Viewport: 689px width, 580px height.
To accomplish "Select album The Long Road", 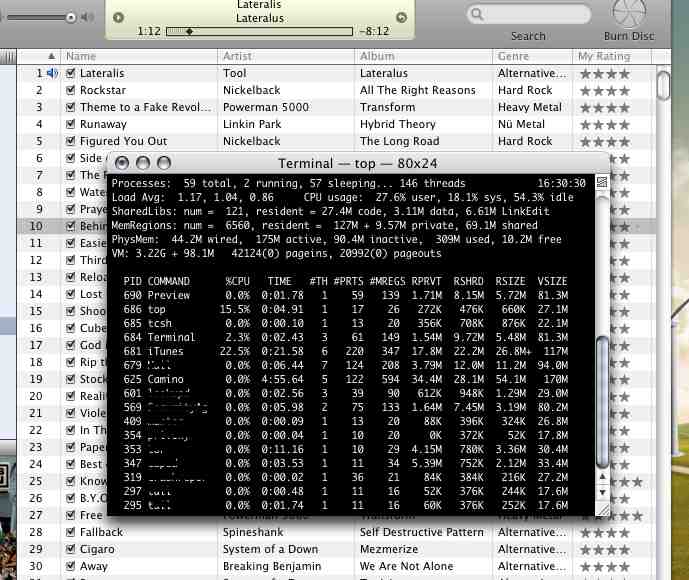I will pos(399,141).
